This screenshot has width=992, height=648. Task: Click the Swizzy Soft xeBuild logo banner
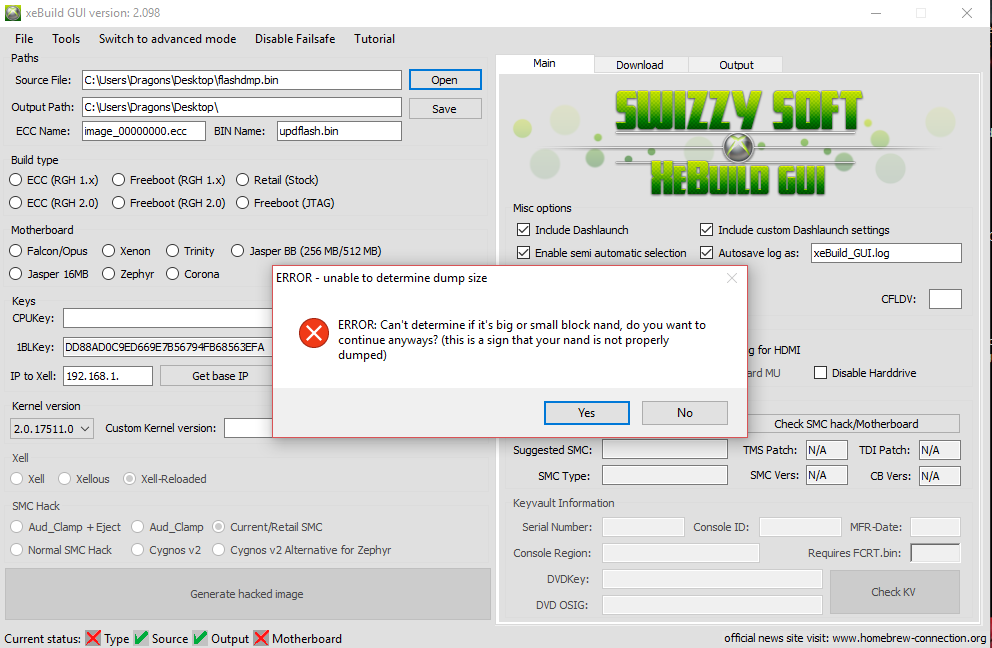tap(737, 141)
